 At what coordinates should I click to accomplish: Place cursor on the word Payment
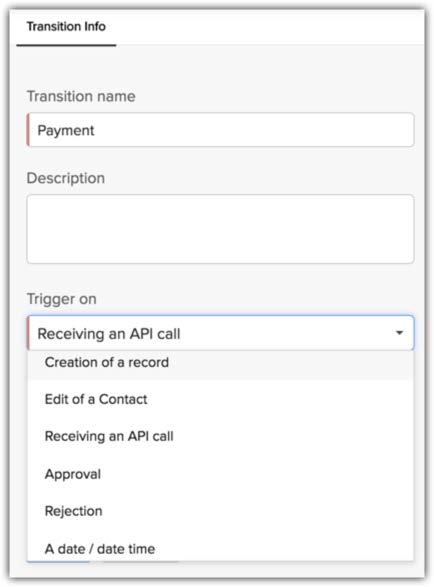(66, 131)
